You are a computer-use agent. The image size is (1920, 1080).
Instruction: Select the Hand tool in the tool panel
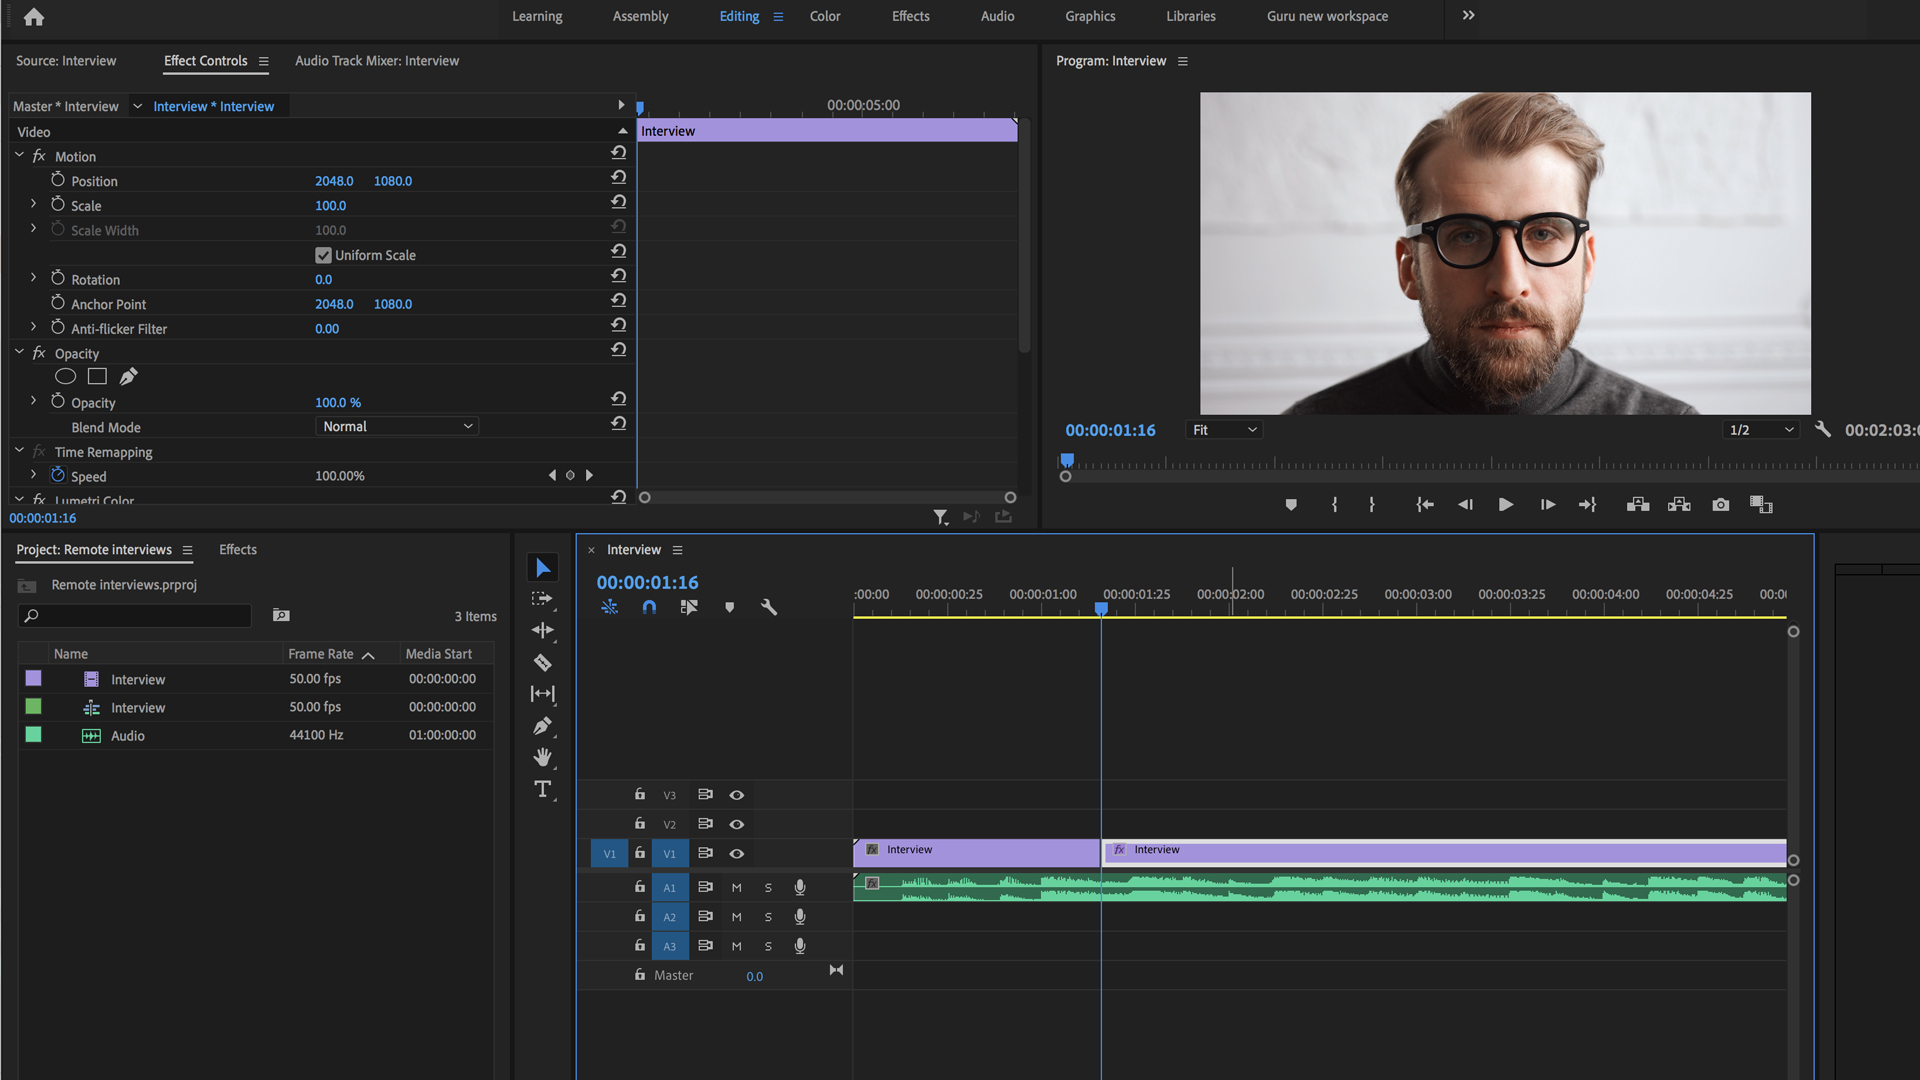(543, 757)
